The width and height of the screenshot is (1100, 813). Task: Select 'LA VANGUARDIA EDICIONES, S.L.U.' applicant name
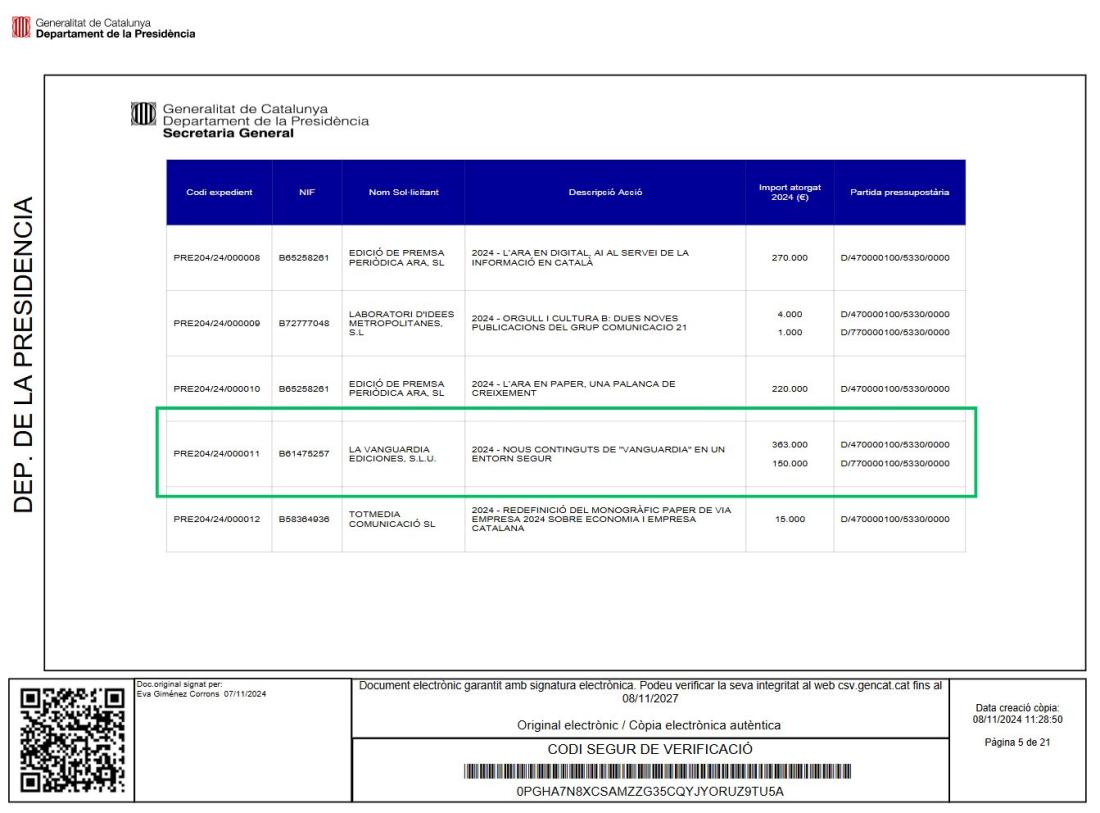tap(392, 454)
